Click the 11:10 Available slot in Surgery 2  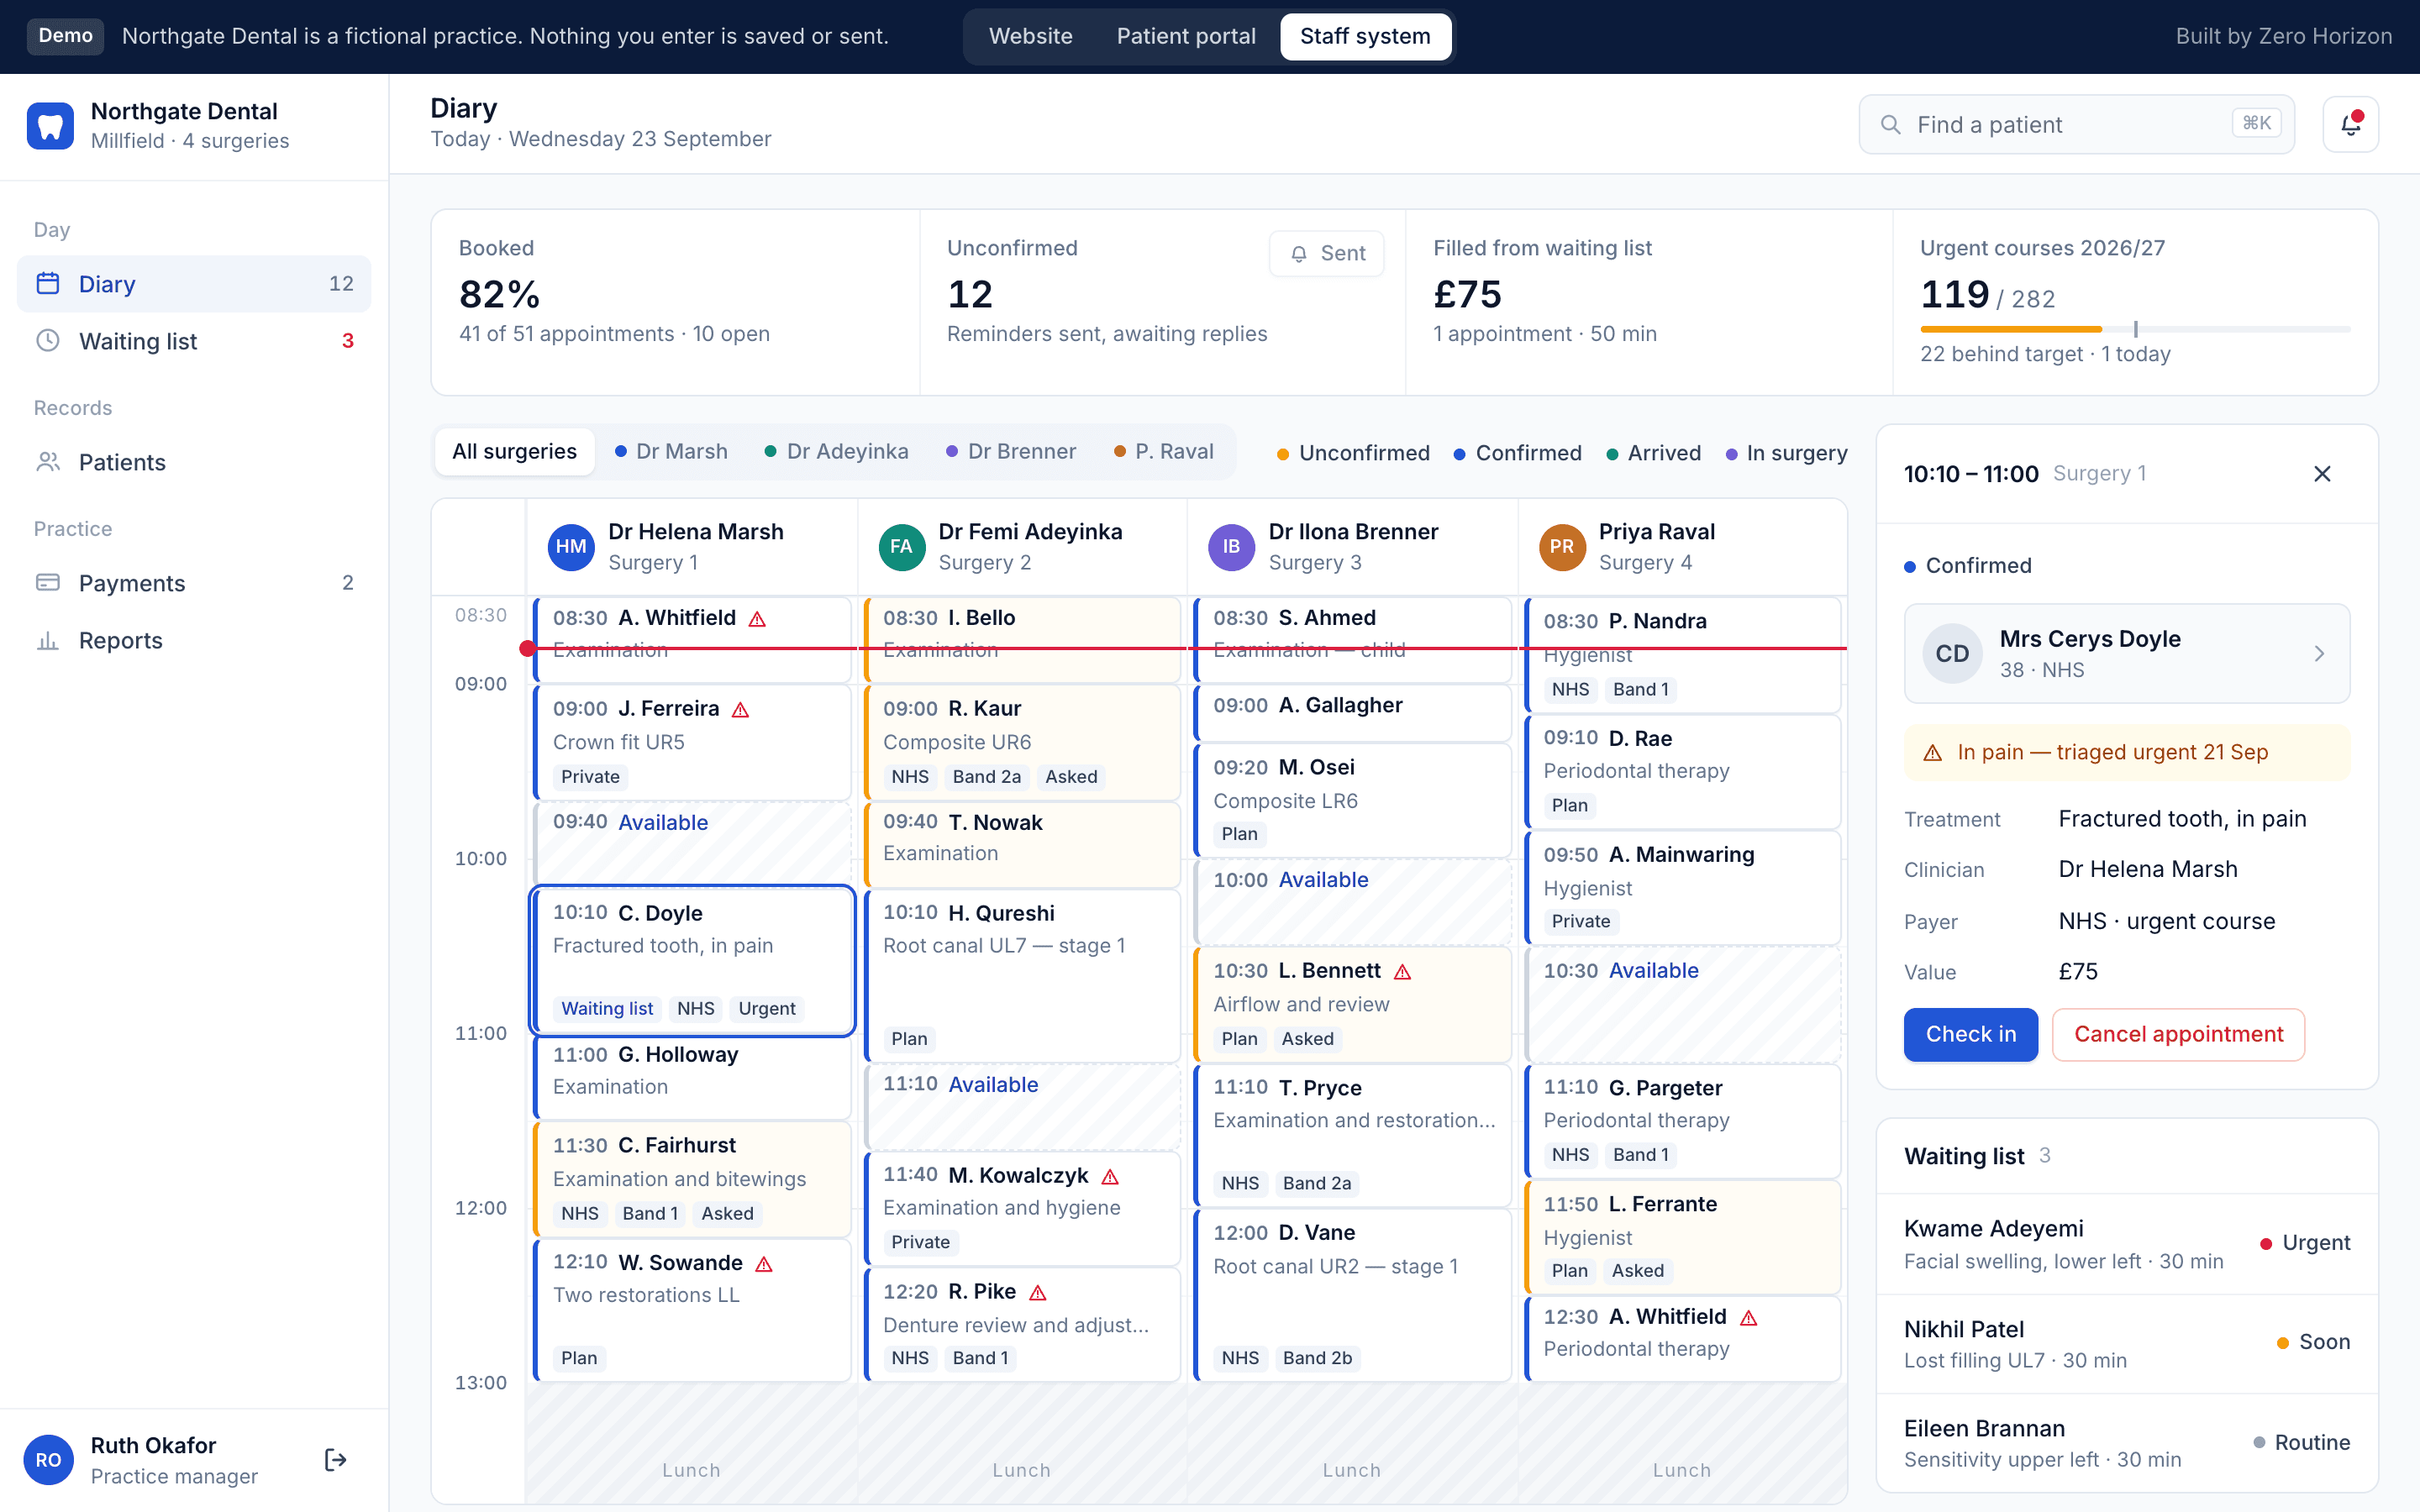[x=1022, y=1106]
